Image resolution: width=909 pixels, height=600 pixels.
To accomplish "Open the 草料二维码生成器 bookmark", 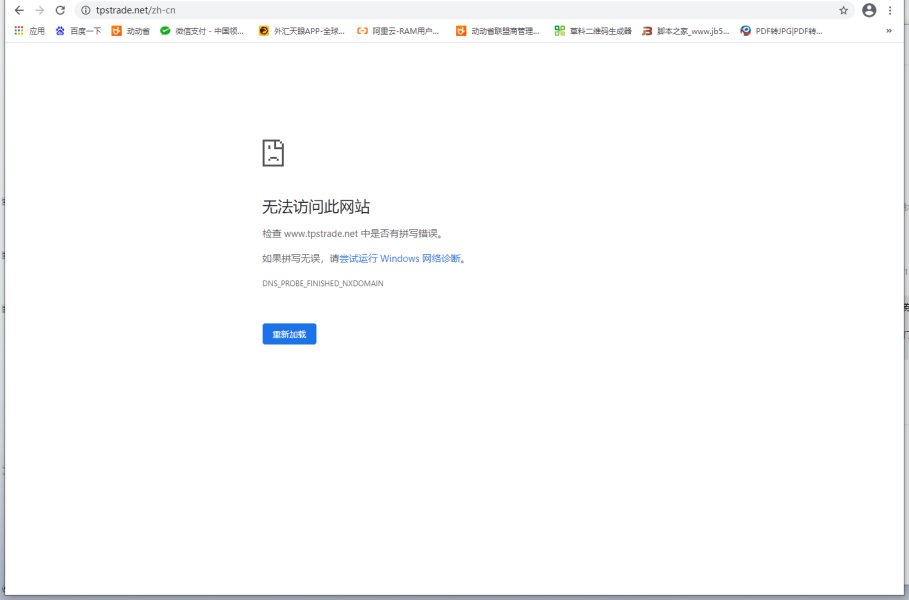I will tap(593, 31).
